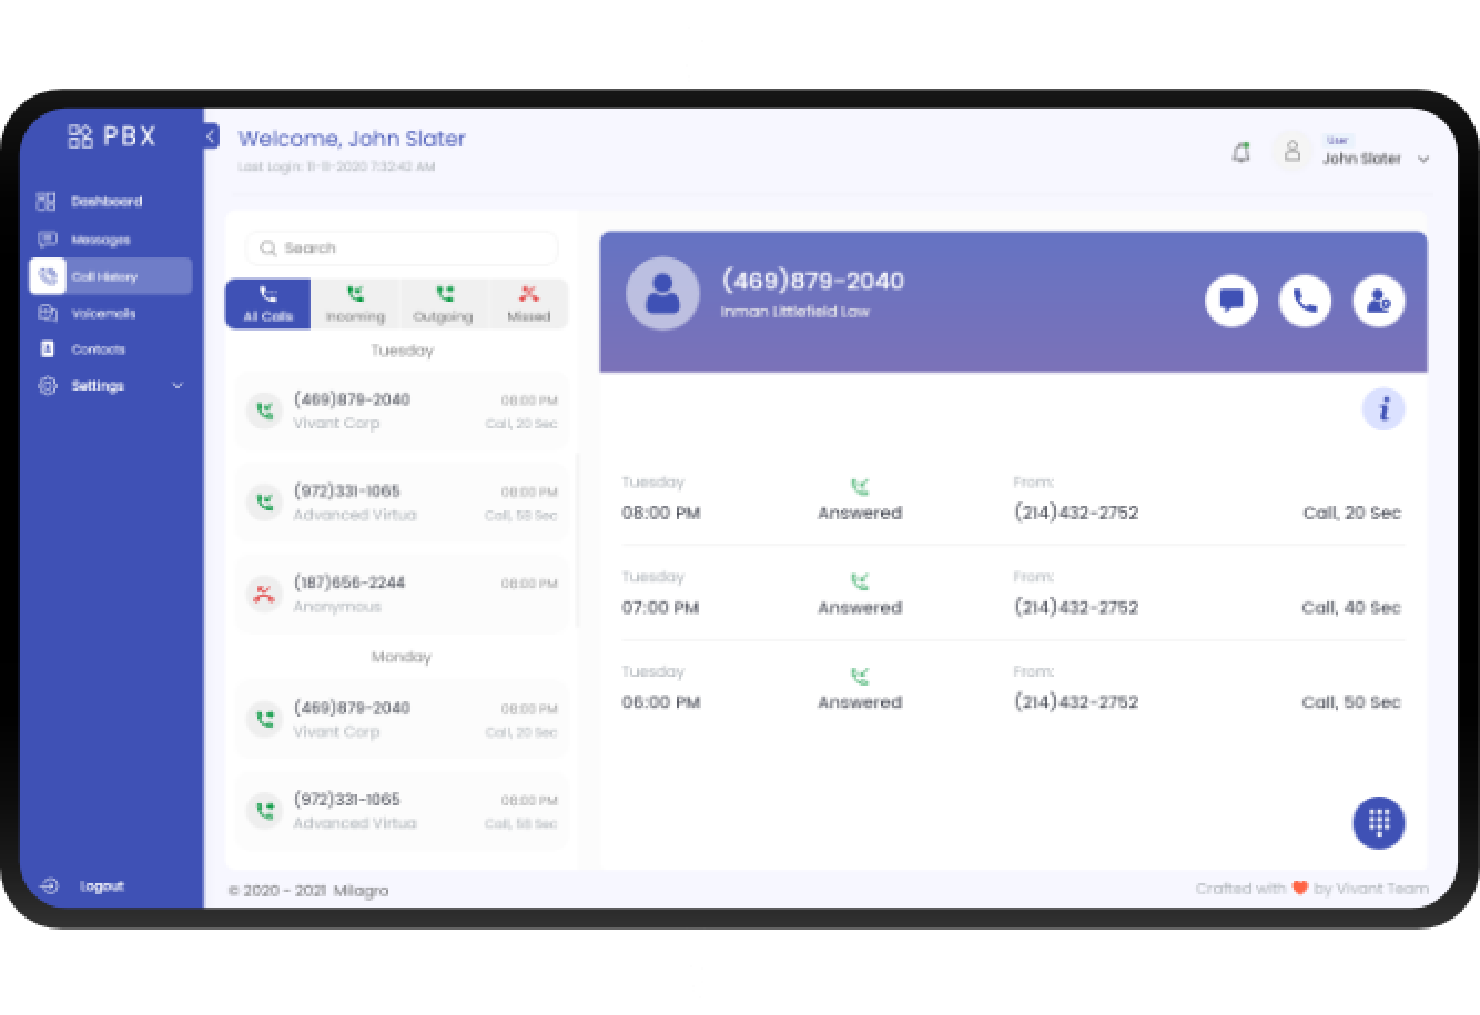Go to Contacts in sidebar

click(x=97, y=349)
